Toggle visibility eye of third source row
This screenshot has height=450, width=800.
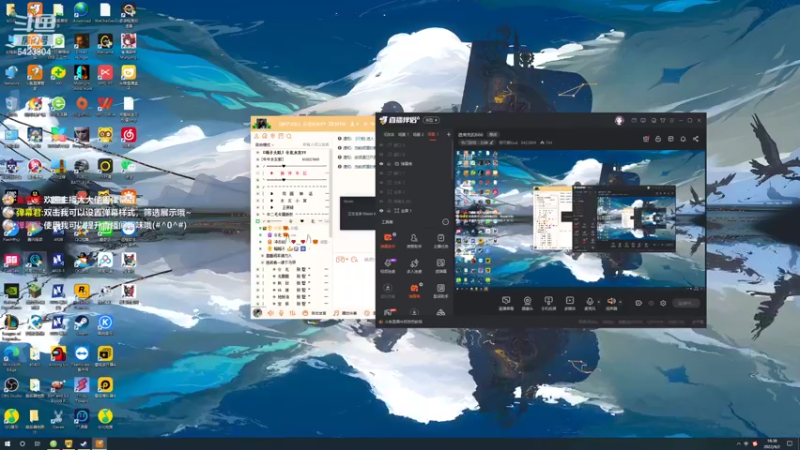381,164
